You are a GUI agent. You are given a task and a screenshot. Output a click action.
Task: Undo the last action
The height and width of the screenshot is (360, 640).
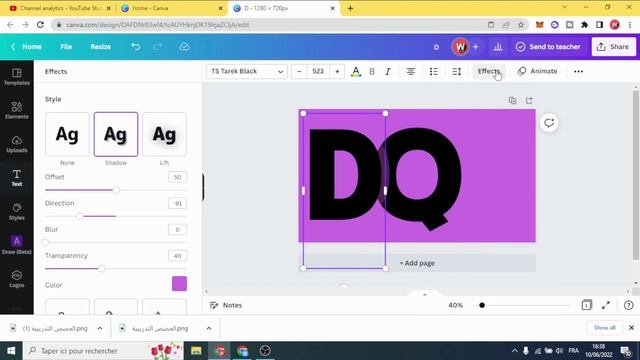(136, 47)
